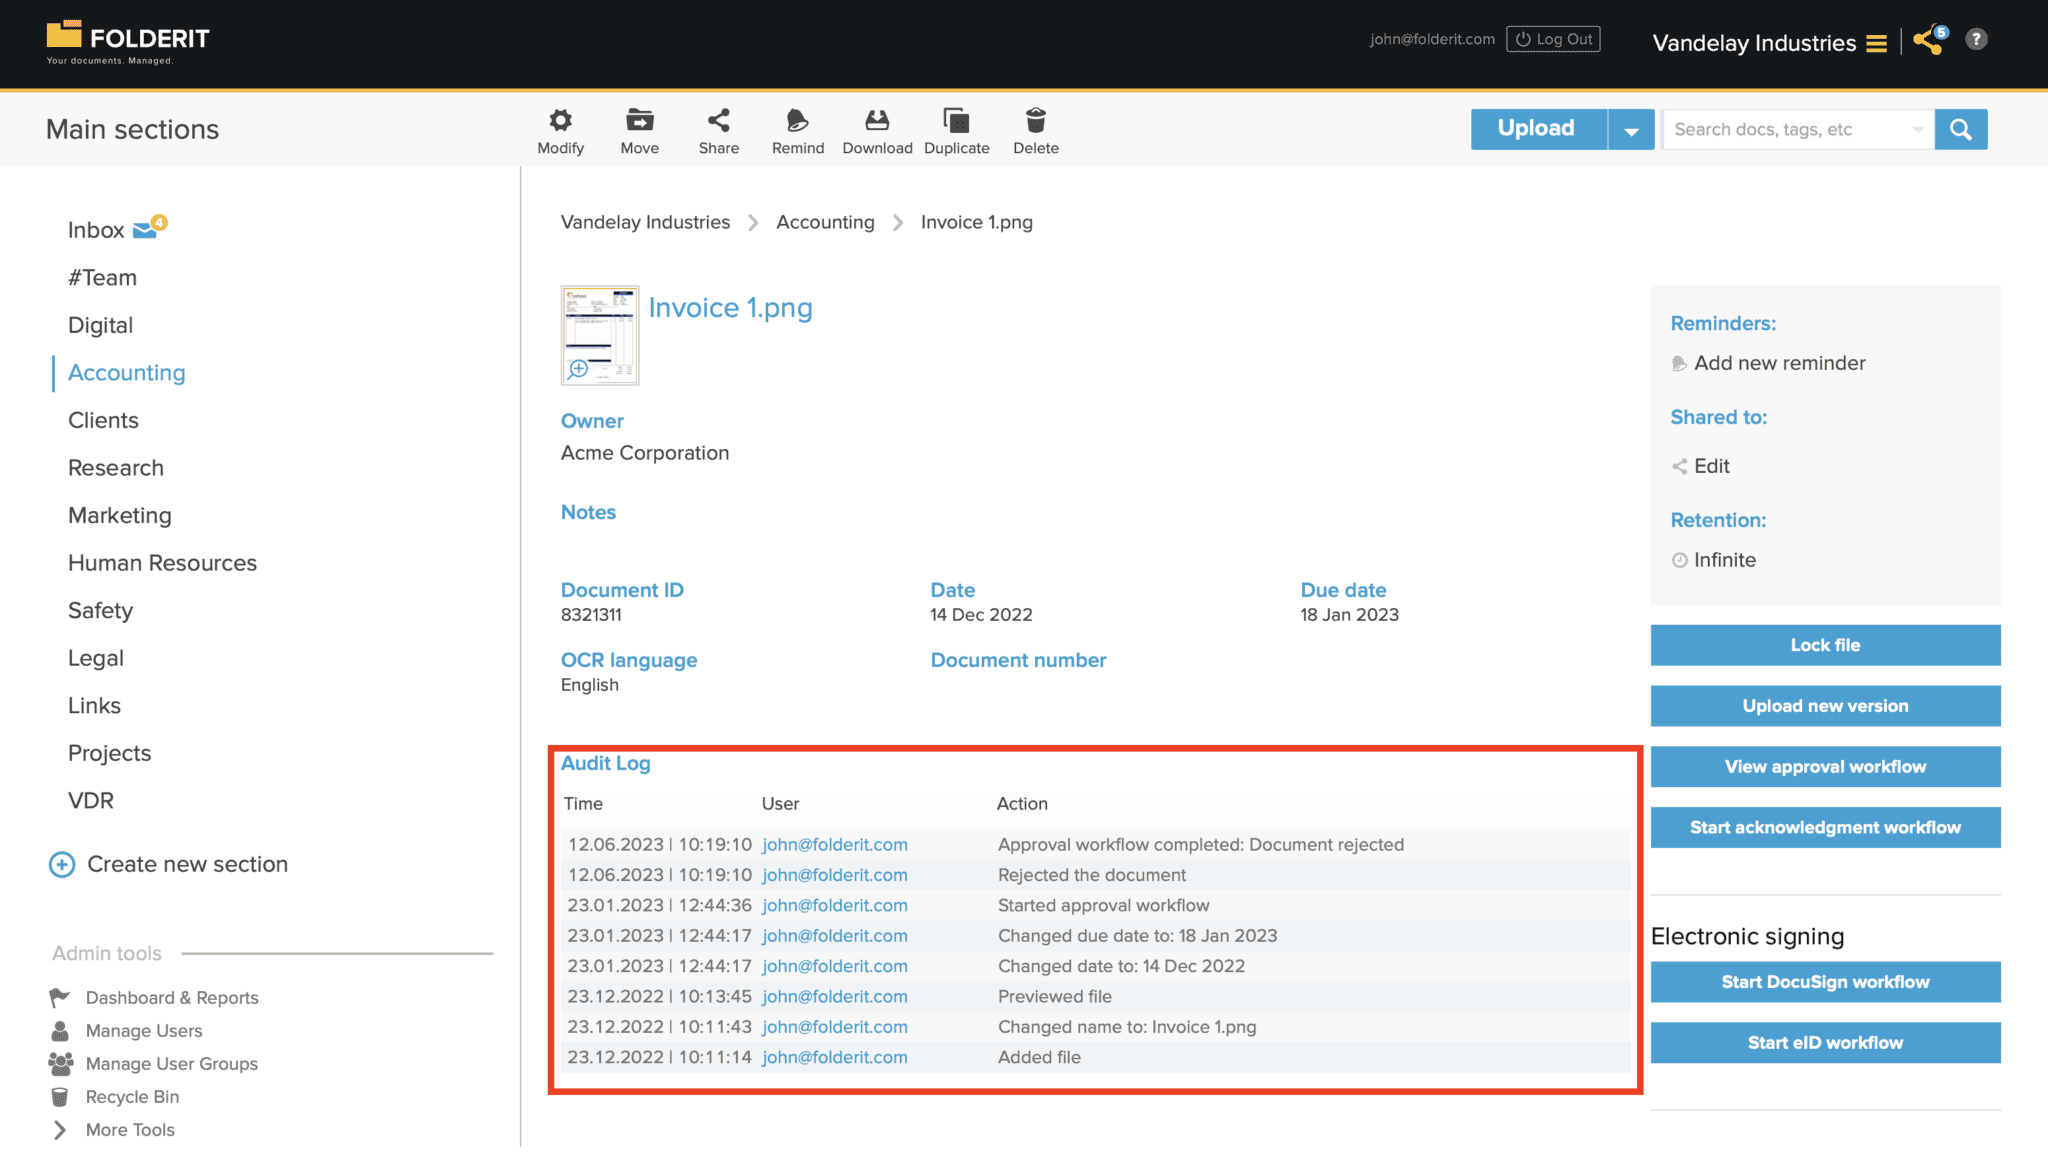Click the Folderit logo

coord(127,42)
